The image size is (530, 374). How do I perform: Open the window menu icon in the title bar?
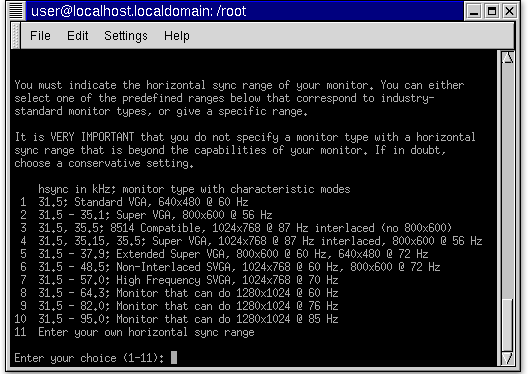(x=15, y=11)
